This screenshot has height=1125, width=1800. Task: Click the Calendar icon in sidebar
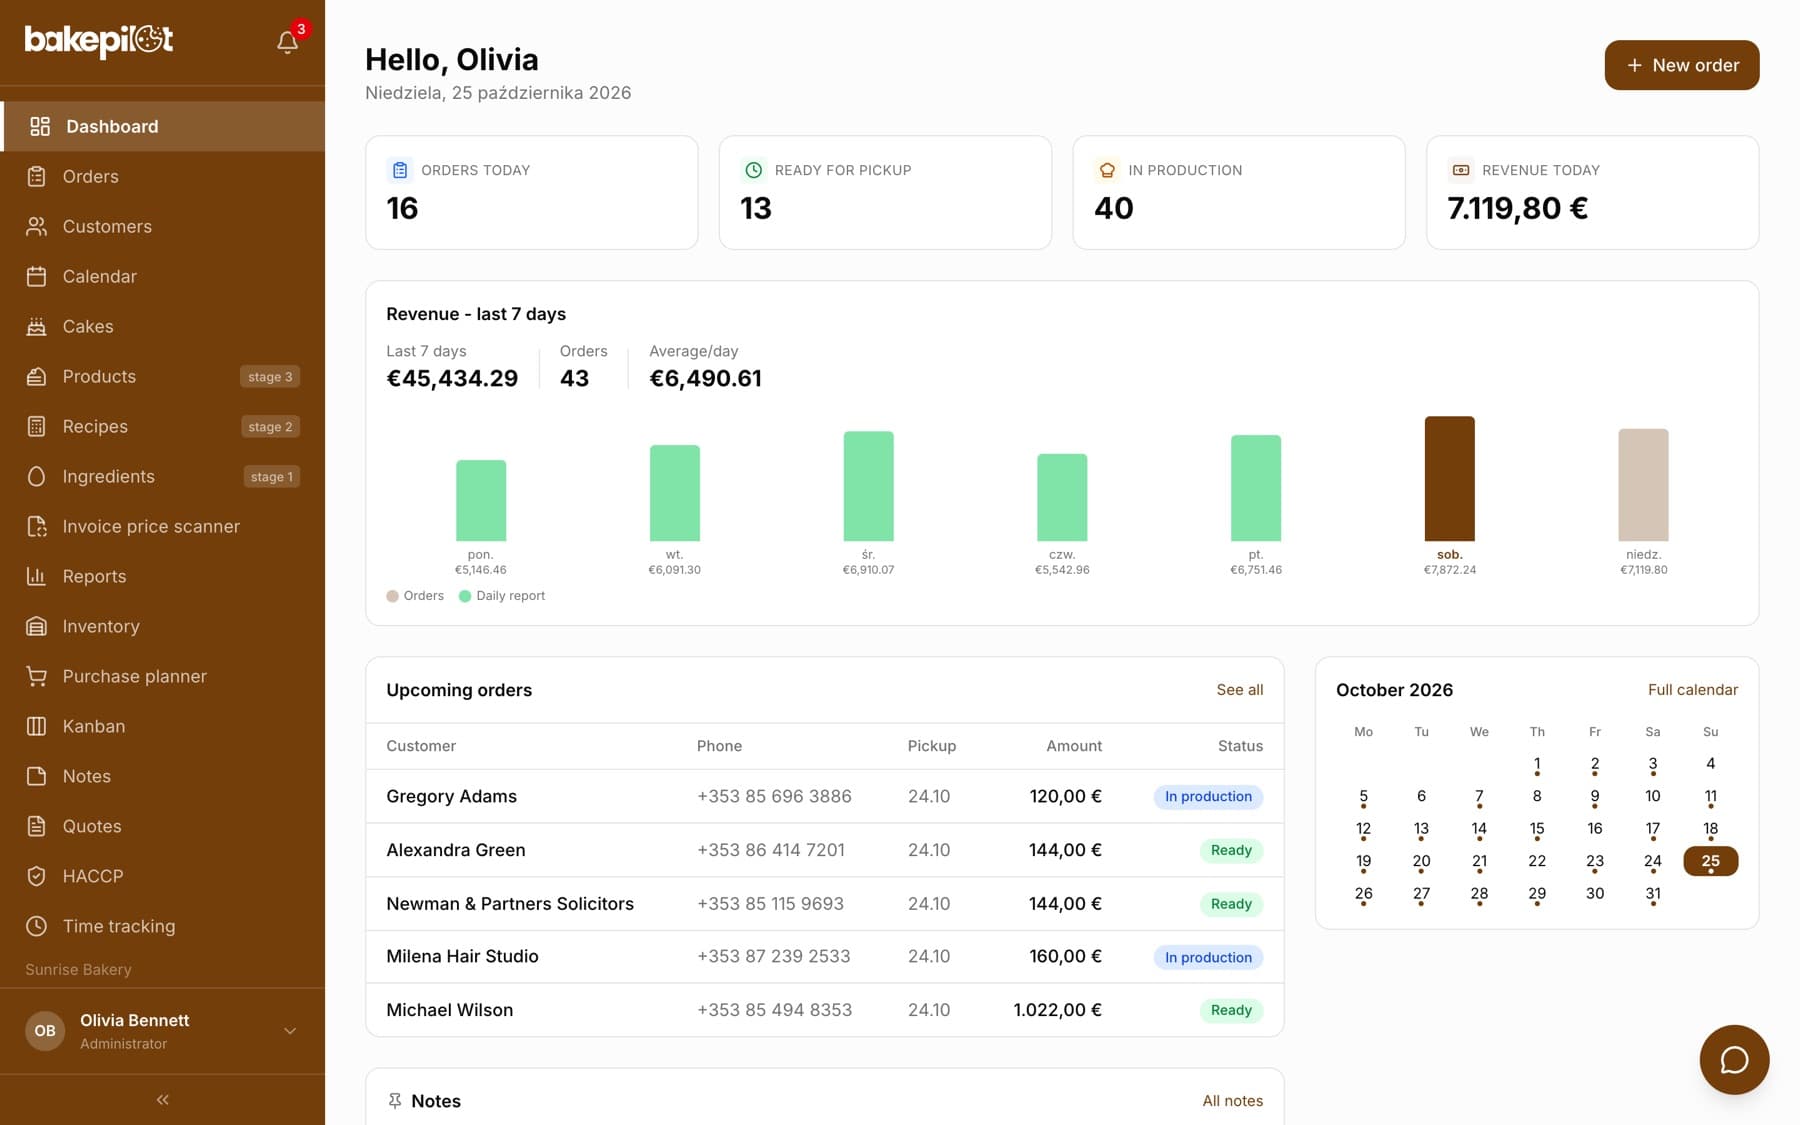coord(36,276)
